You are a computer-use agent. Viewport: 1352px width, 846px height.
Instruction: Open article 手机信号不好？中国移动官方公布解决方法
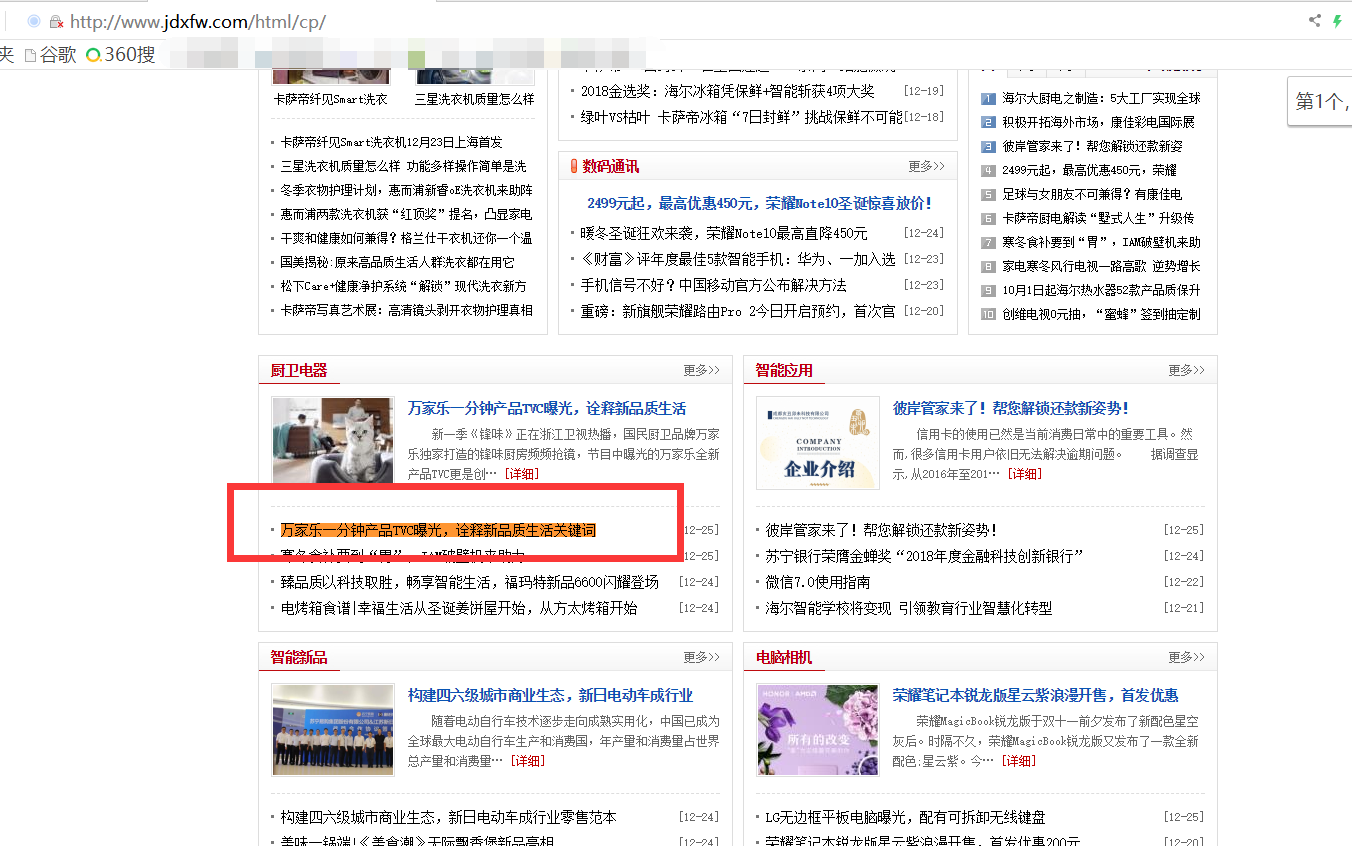[714, 285]
